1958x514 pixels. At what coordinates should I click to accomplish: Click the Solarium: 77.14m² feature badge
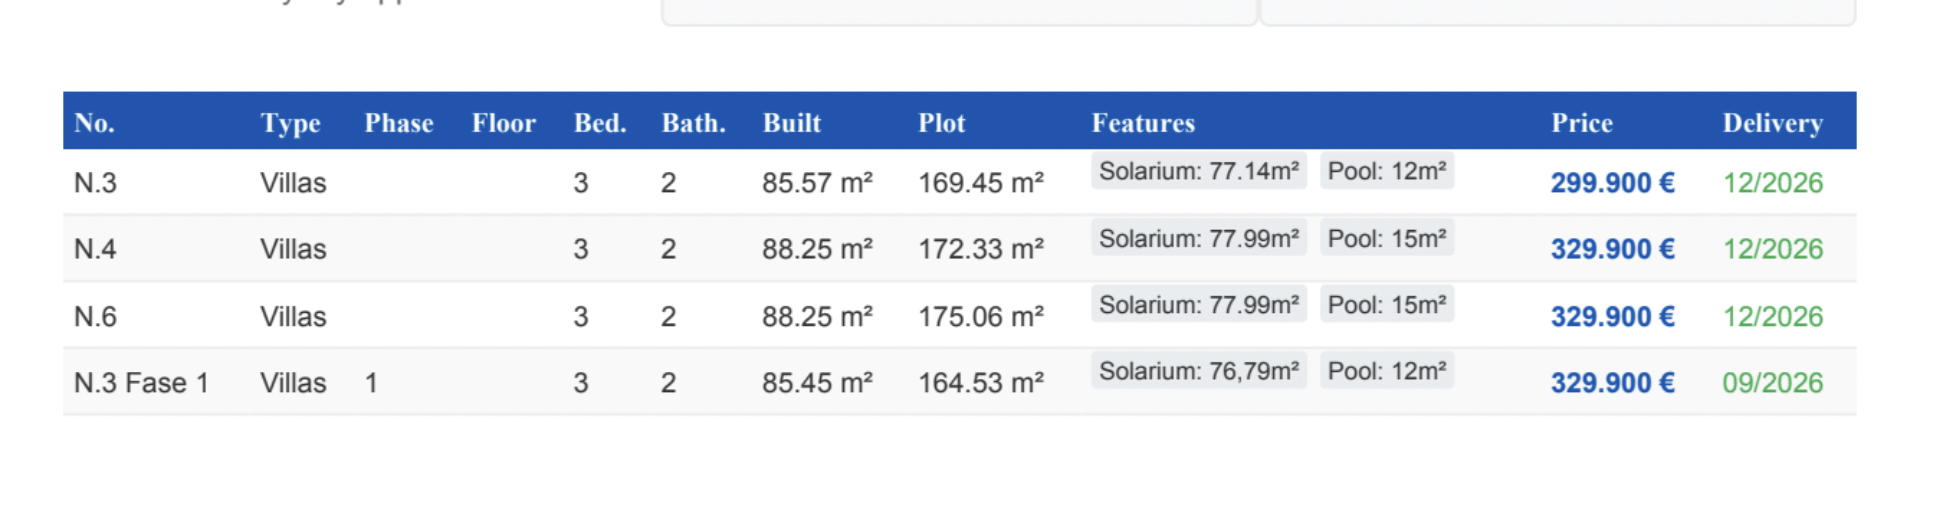(x=1198, y=171)
